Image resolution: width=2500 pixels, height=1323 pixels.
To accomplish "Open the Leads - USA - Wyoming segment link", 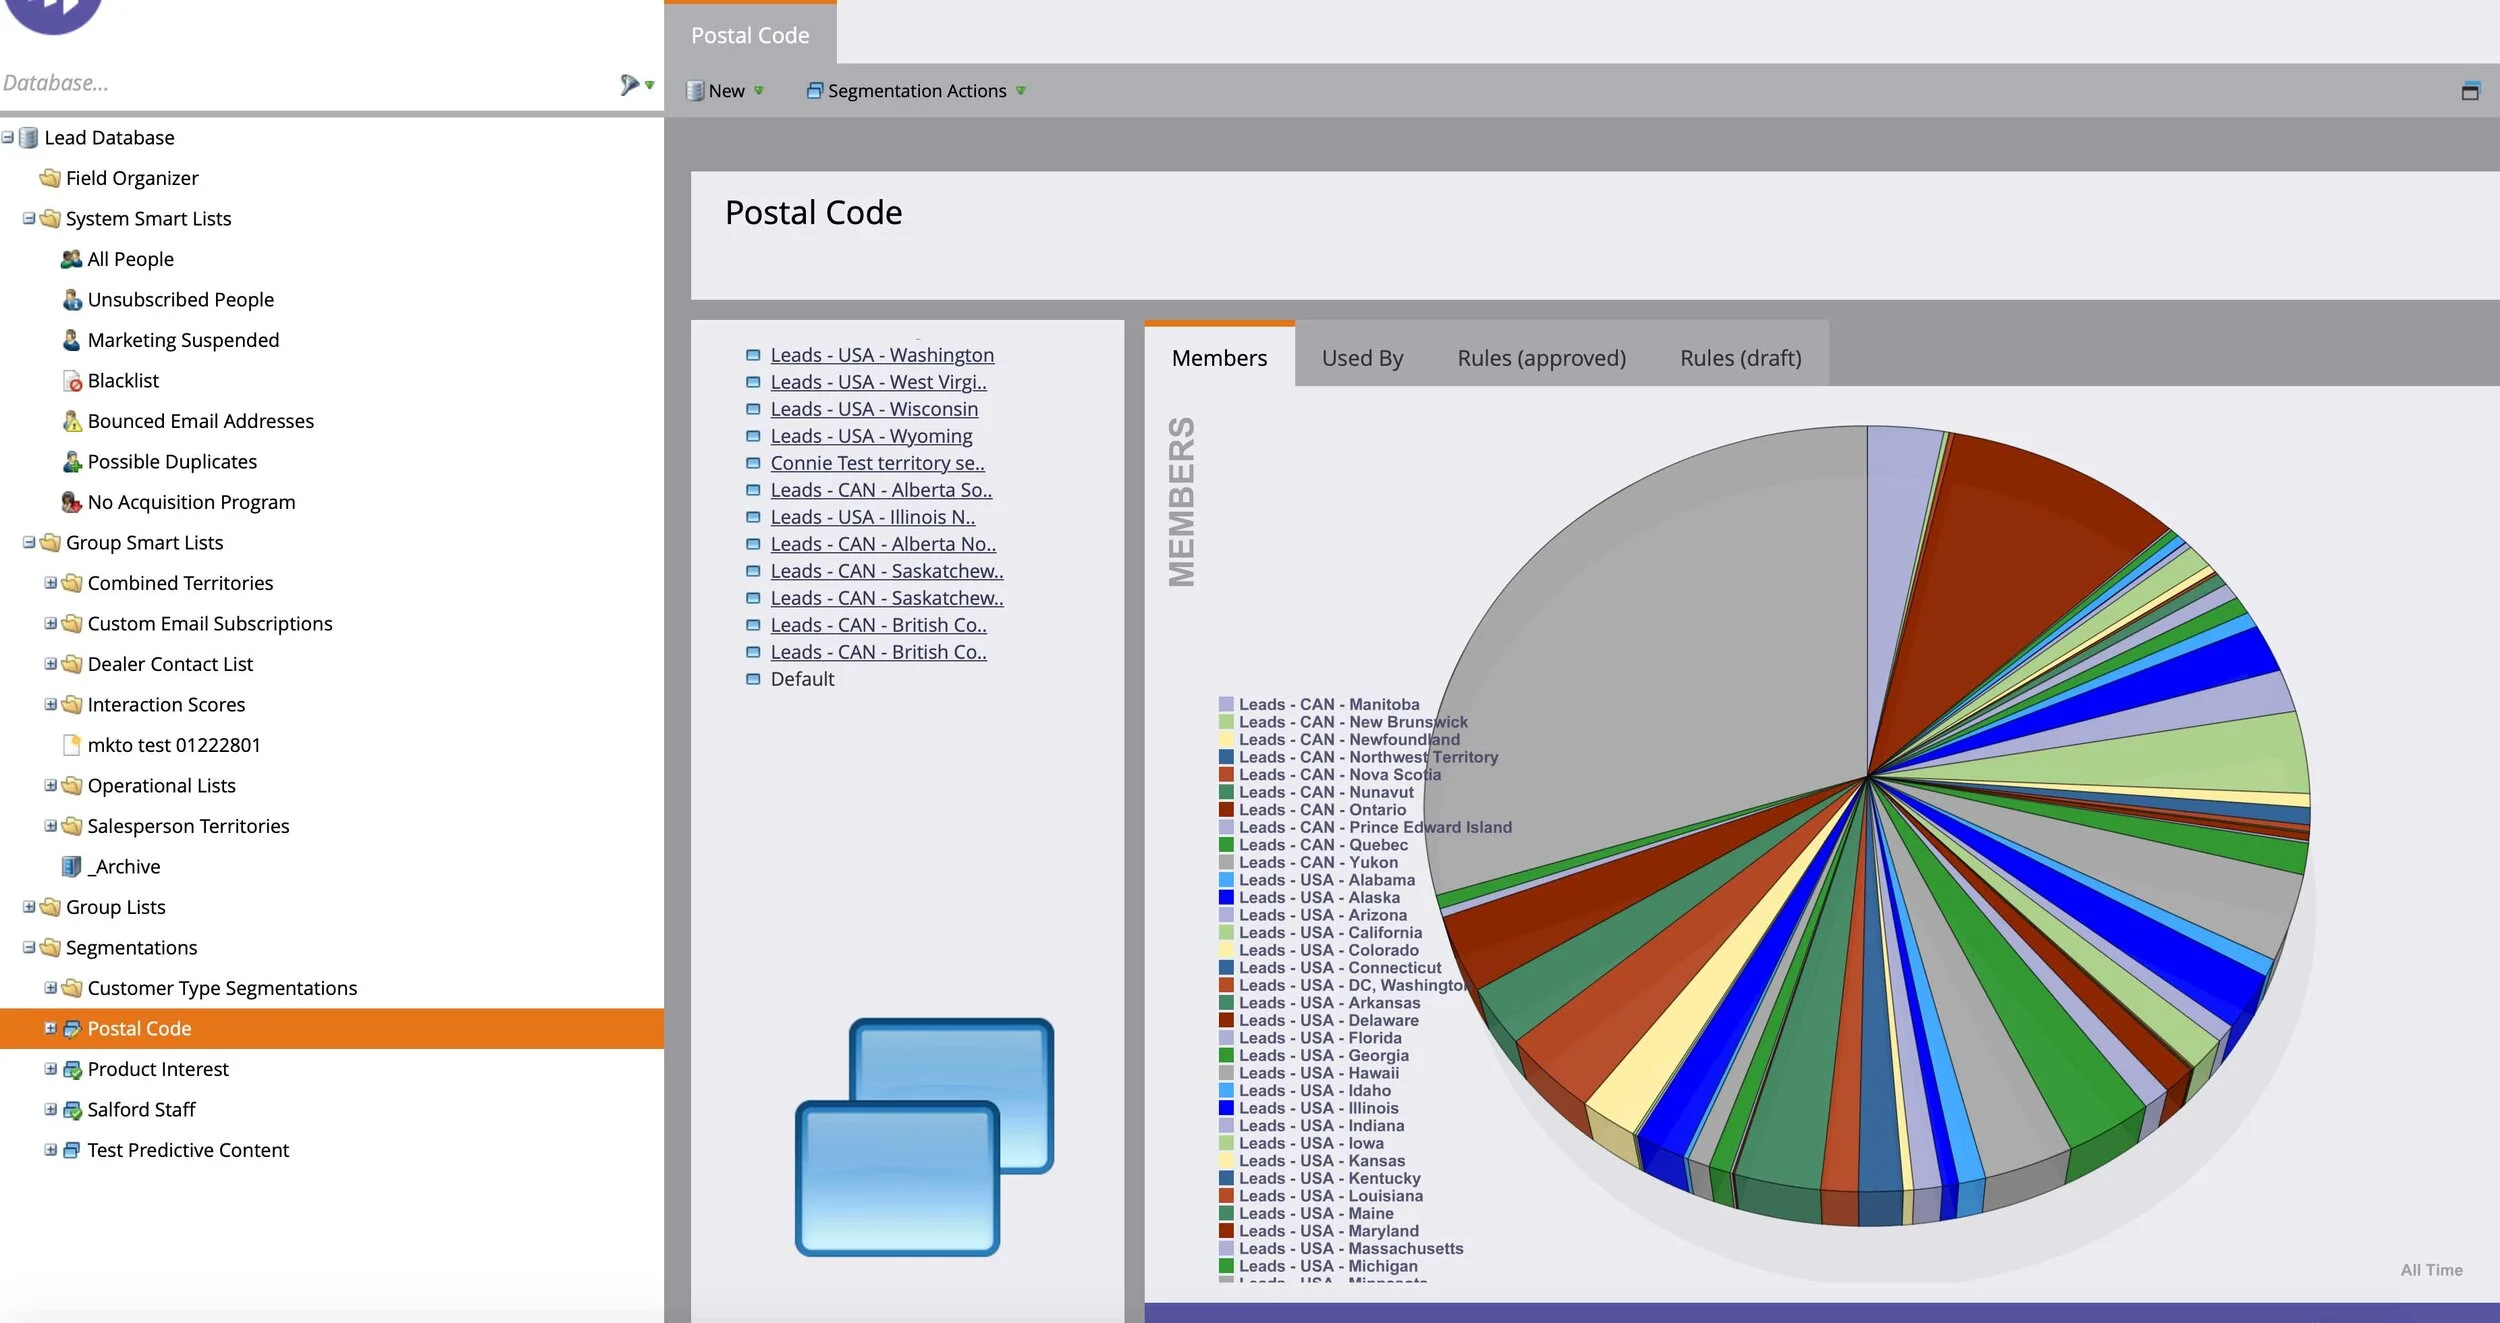I will point(871,436).
